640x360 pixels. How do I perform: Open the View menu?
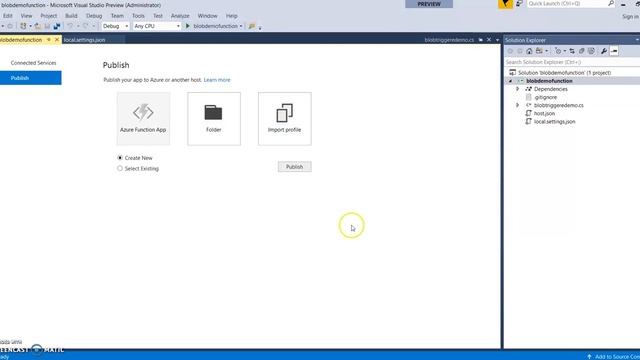(26, 16)
